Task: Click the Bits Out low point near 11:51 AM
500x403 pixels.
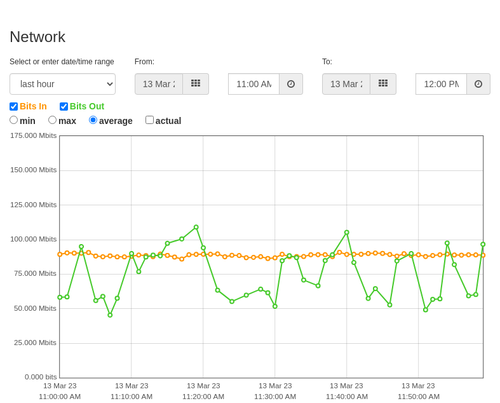Action: (x=425, y=310)
